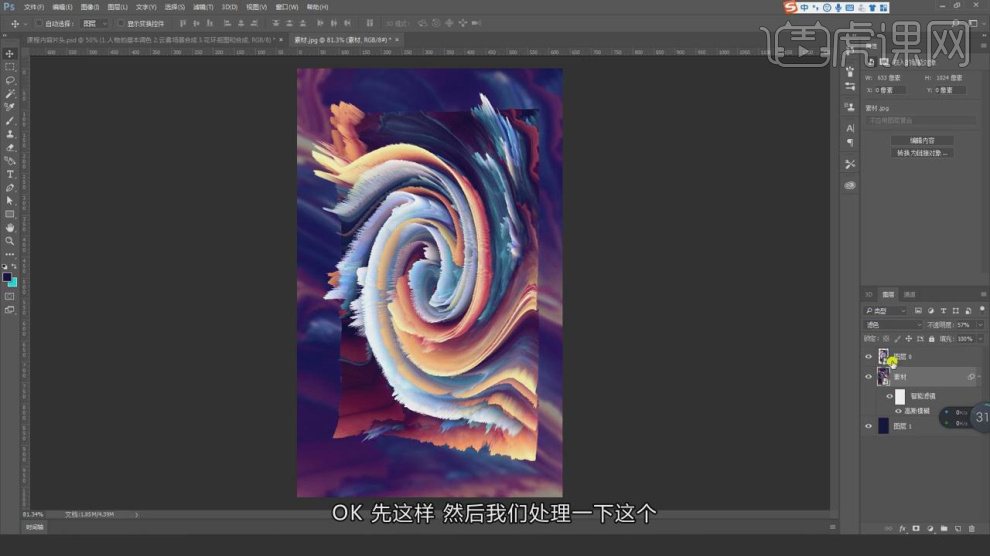The height and width of the screenshot is (556, 990).
Task: Open the Character panel icon (A|)
Action: coord(850,128)
